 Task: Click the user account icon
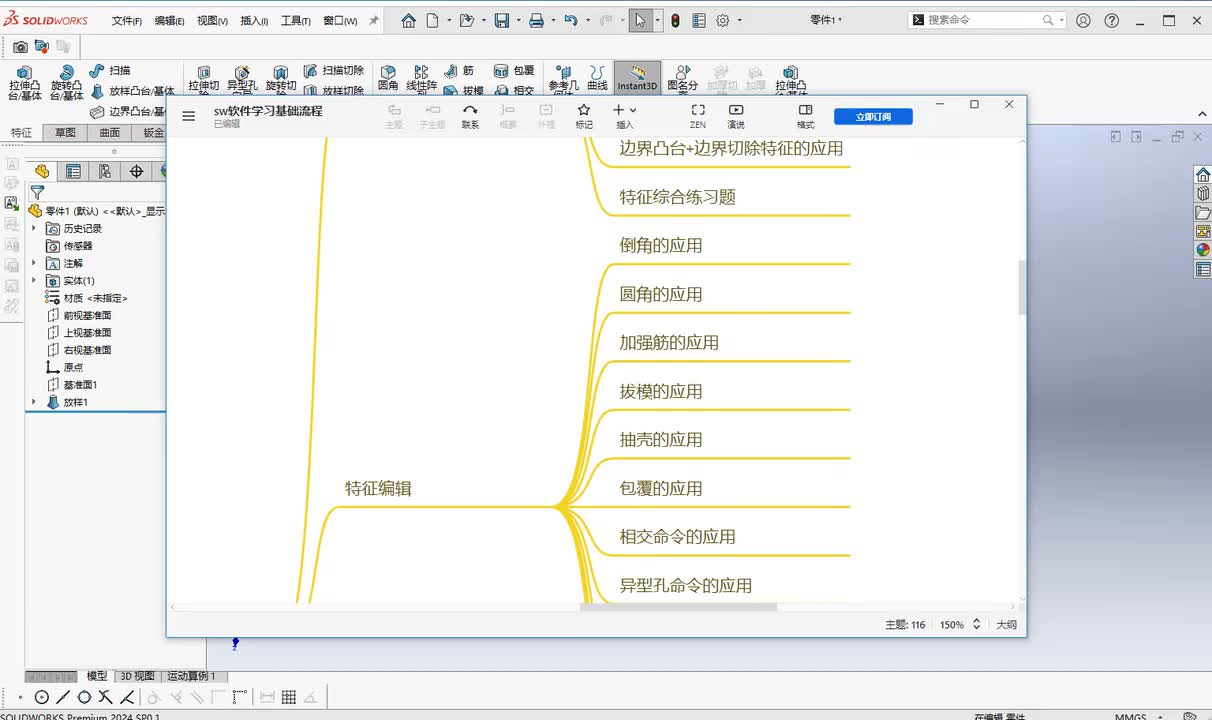(x=1083, y=20)
